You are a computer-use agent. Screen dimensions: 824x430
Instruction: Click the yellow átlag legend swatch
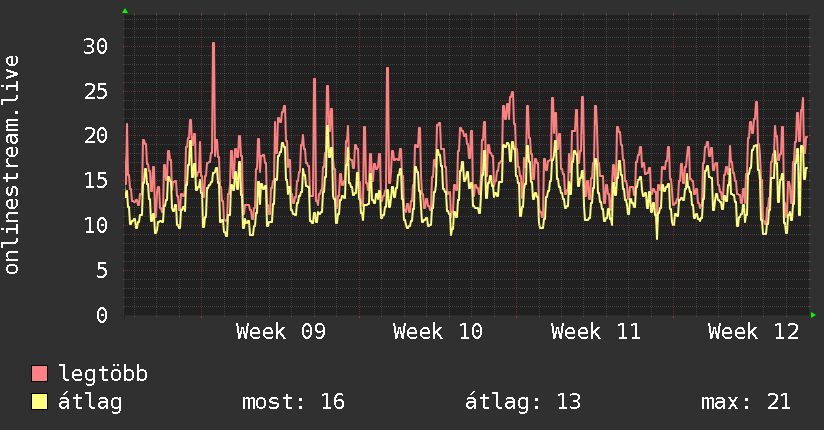click(39, 402)
